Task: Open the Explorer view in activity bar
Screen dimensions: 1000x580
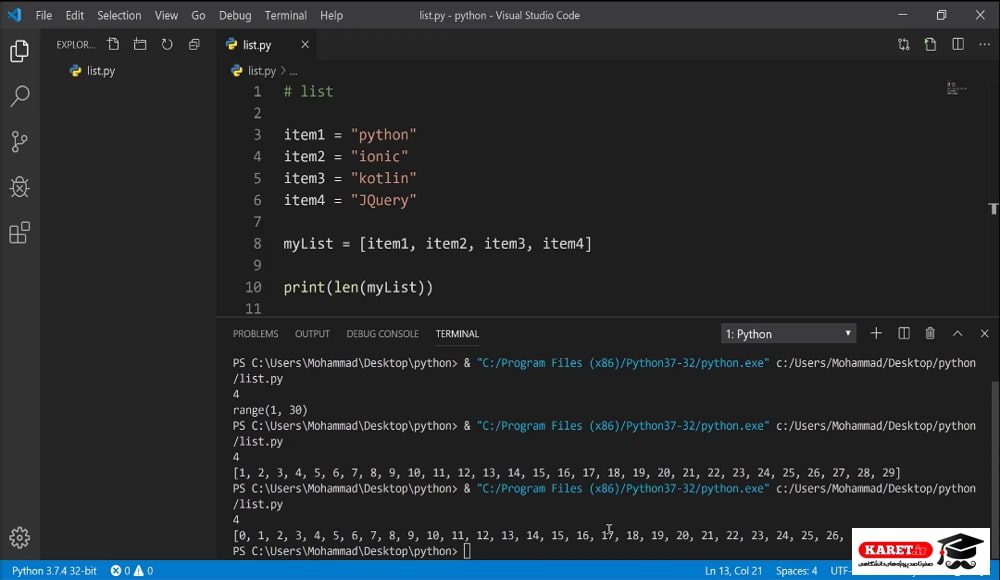Action: [20, 51]
